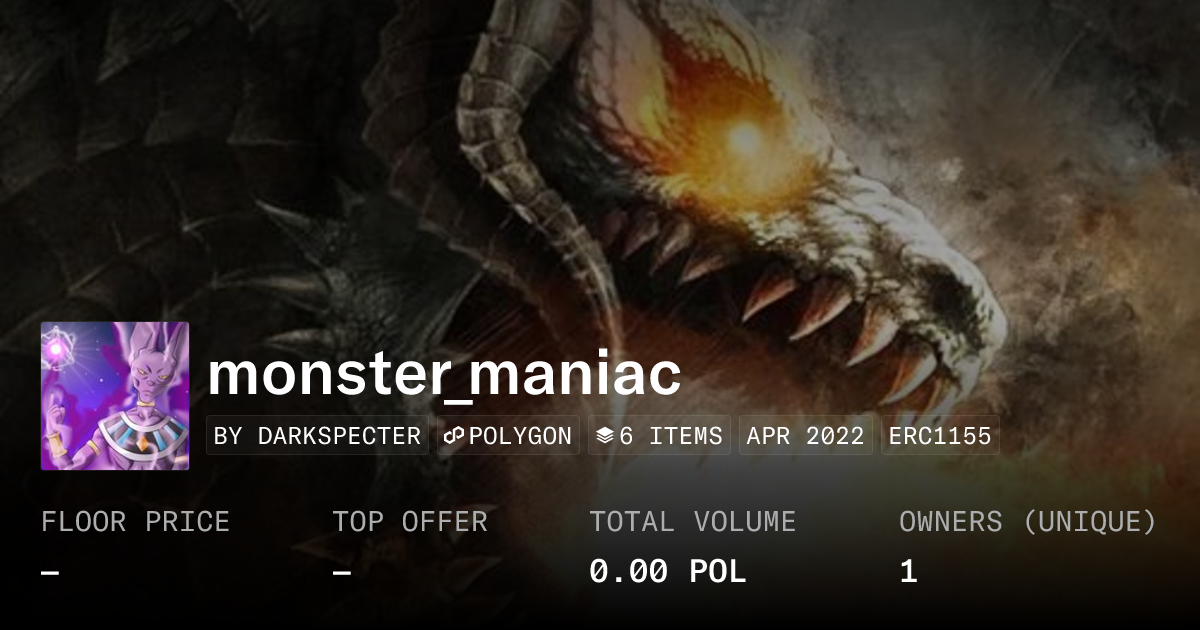Click the monster_maniac collection title
The width and height of the screenshot is (1200, 630).
pyautogui.click(x=444, y=374)
